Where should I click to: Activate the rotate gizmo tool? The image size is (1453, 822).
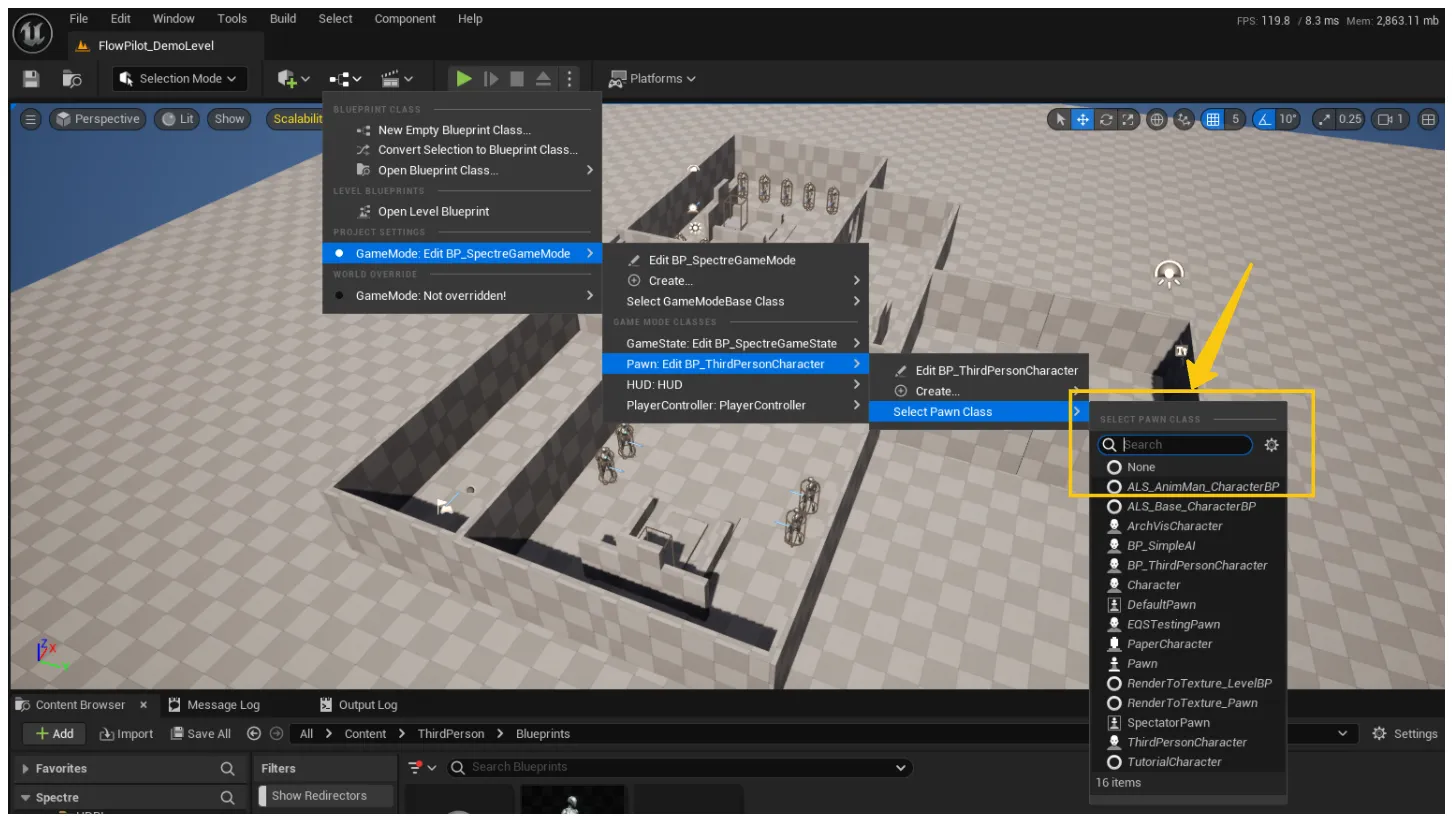pos(1106,119)
